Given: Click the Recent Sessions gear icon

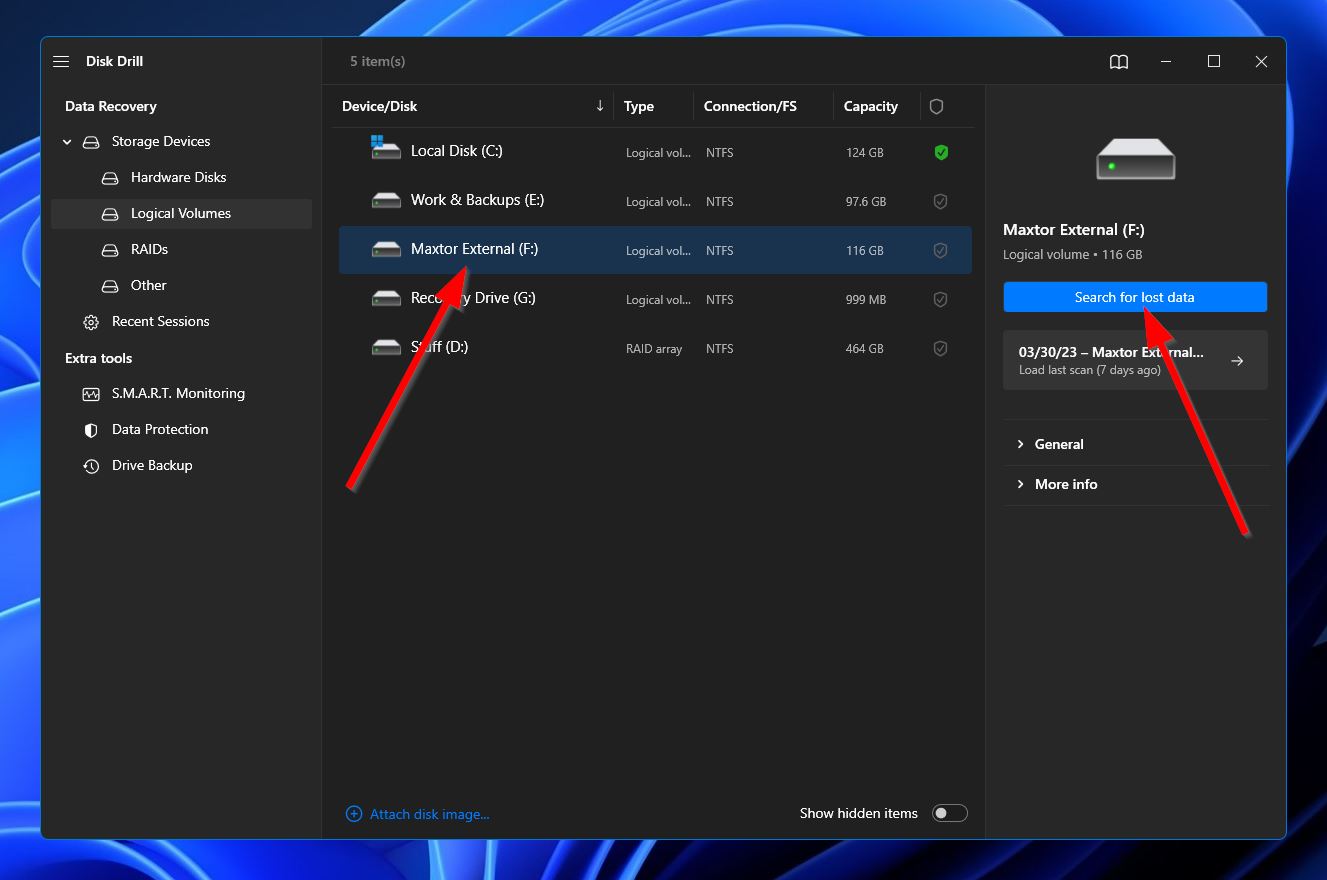Looking at the screenshot, I should coord(91,322).
